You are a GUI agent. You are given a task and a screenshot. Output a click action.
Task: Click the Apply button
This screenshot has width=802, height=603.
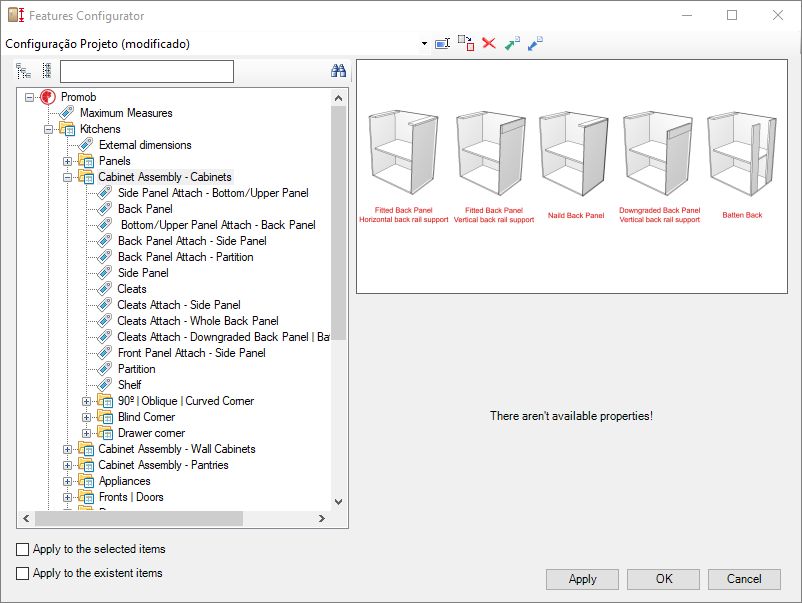point(583,579)
